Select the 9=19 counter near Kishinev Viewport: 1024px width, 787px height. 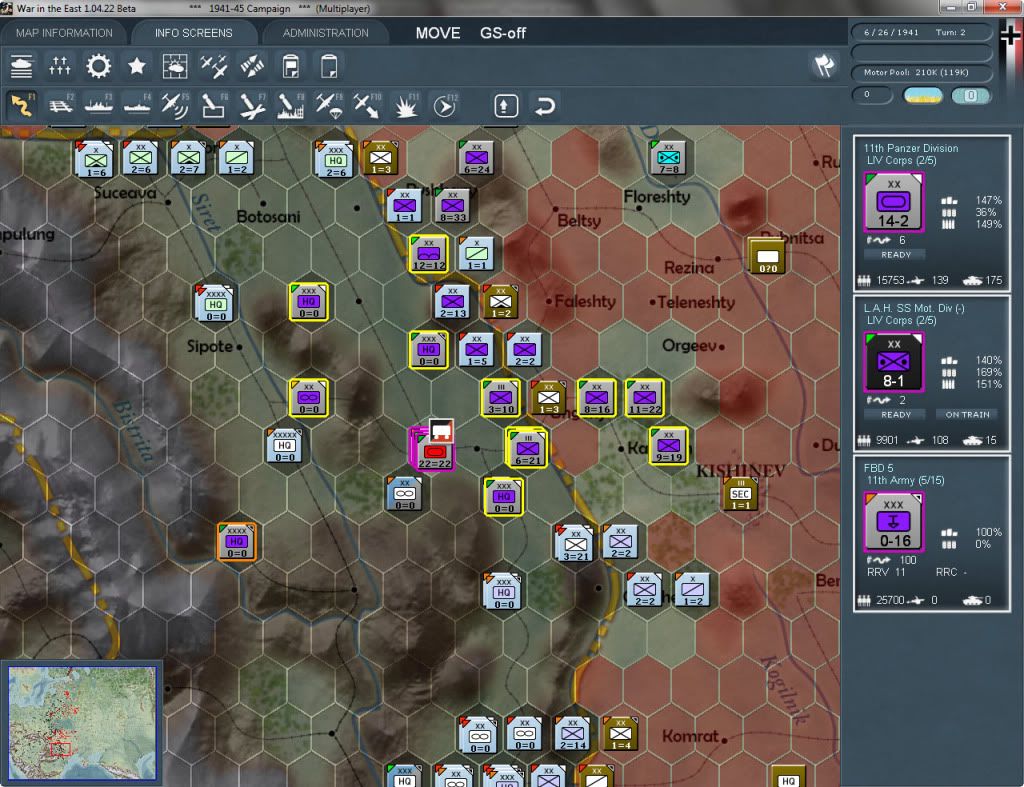click(x=669, y=445)
